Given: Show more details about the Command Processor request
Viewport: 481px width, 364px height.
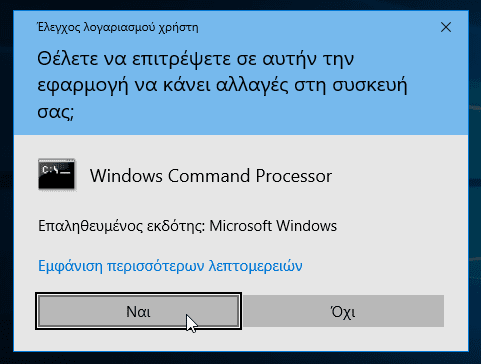Looking at the screenshot, I should tap(170, 266).
